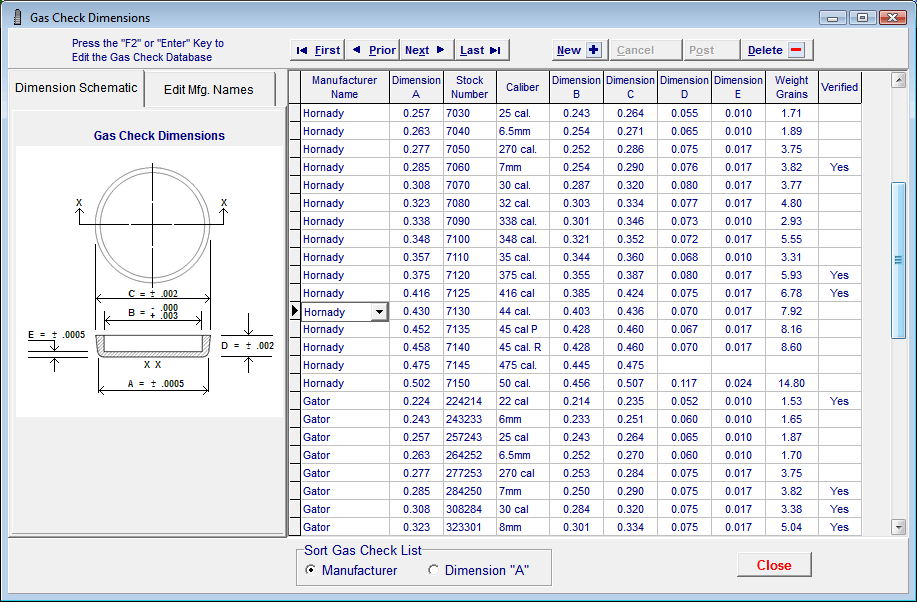Click the disabled Cancel button
This screenshot has height=602, width=917.
pos(646,50)
